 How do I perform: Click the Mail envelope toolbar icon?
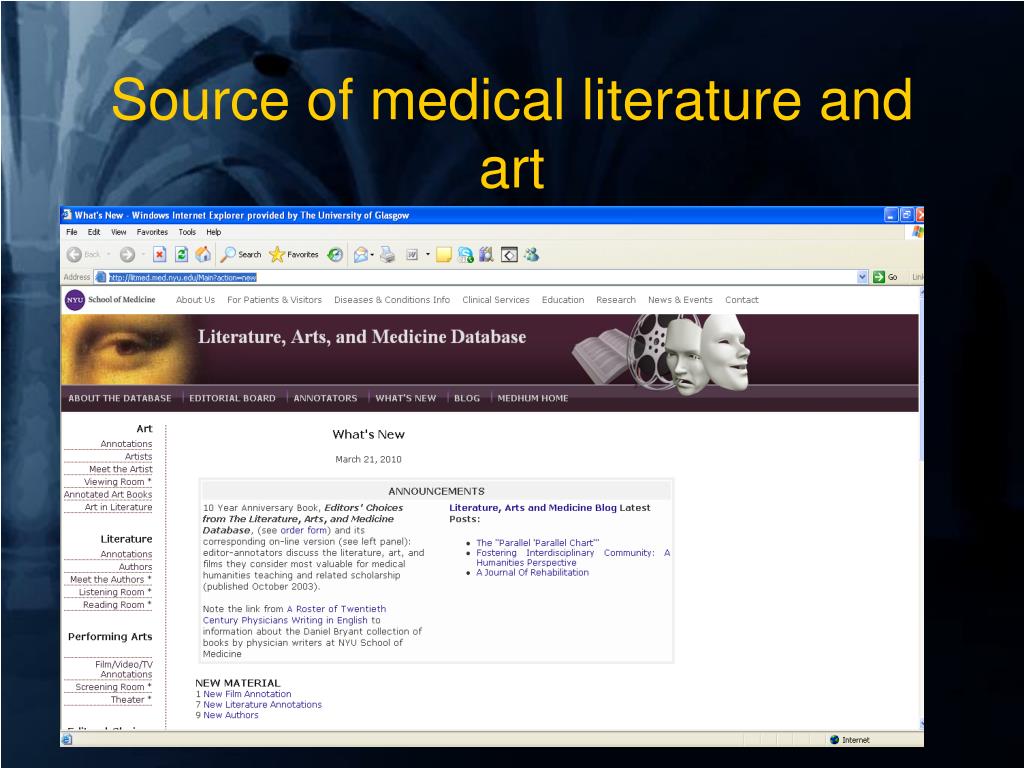click(x=360, y=255)
